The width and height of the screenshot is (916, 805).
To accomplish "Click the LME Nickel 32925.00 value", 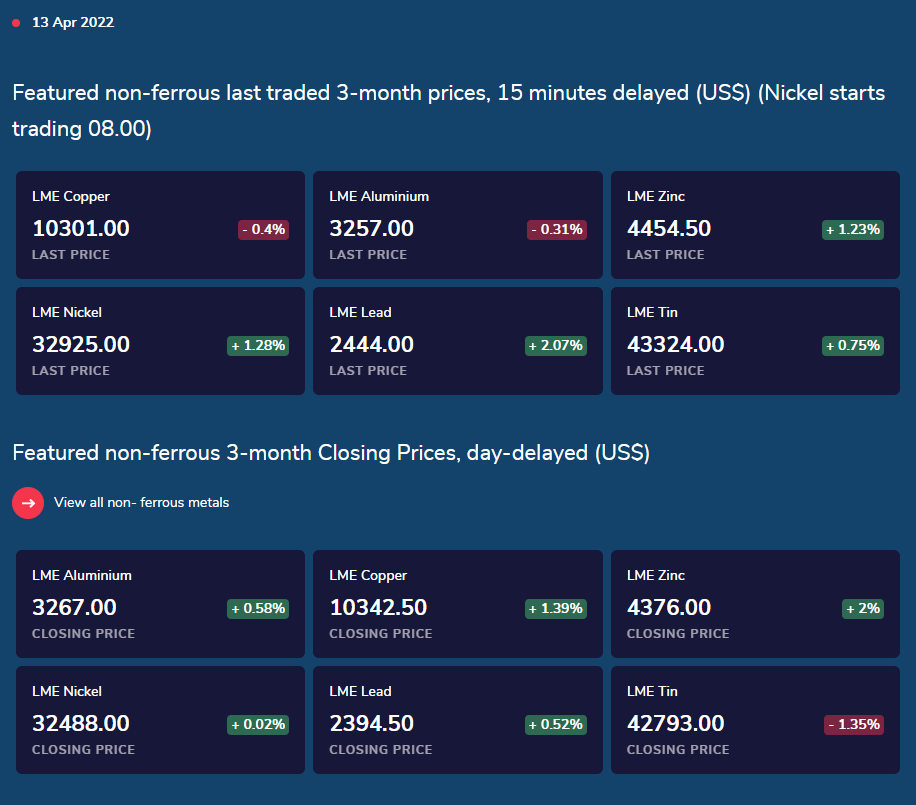I will 81,345.
